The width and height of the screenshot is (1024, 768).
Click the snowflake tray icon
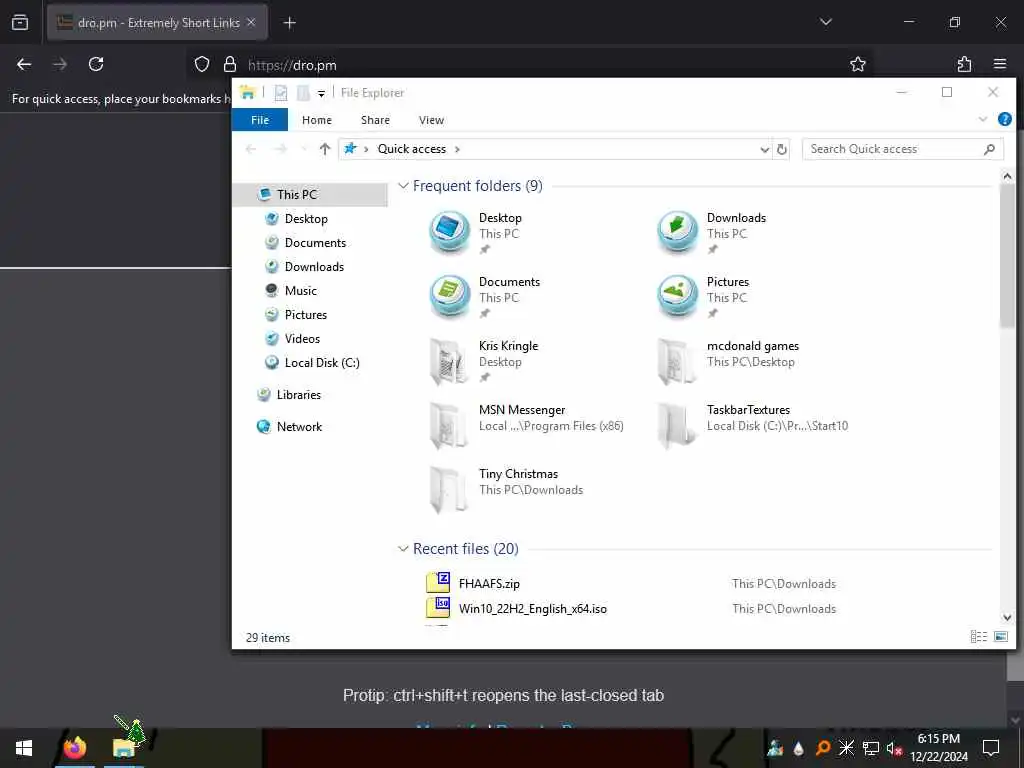coord(846,748)
